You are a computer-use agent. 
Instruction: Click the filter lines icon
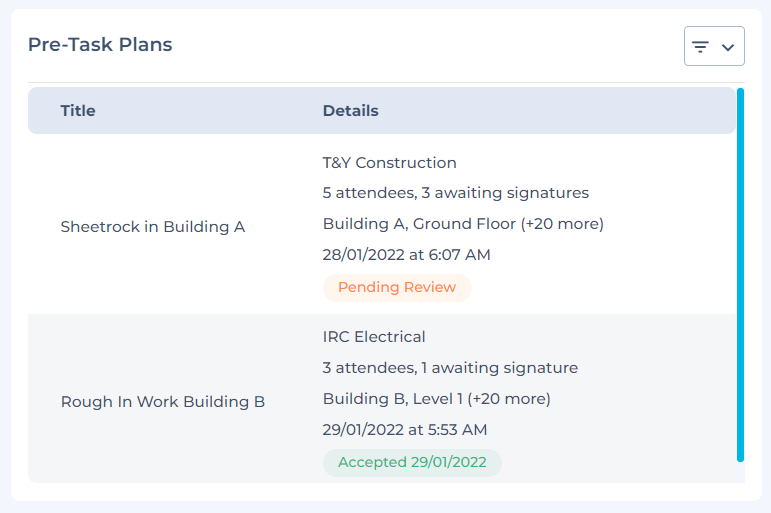[701, 47]
